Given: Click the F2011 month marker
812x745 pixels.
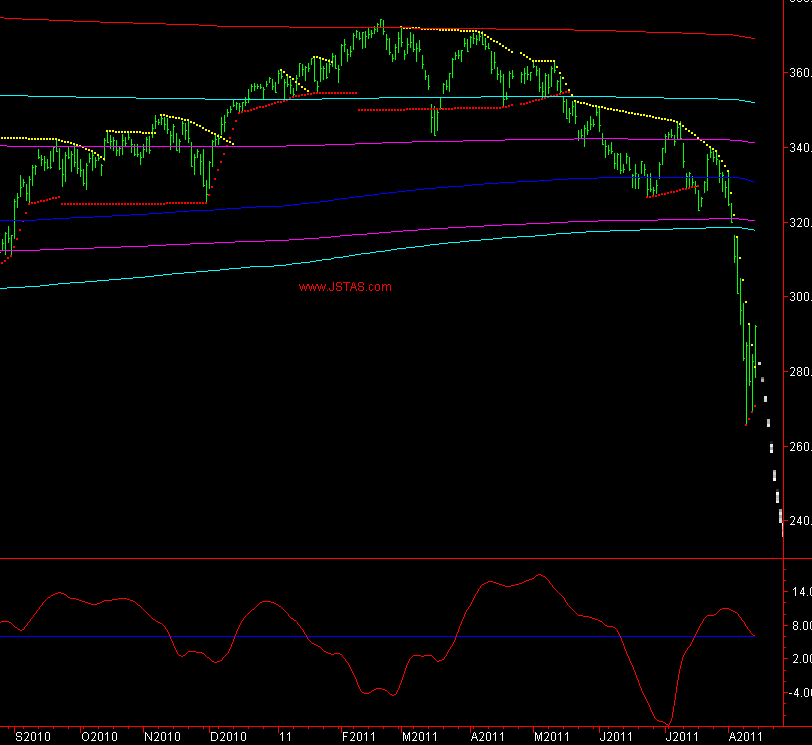Looking at the screenshot, I should (358, 737).
